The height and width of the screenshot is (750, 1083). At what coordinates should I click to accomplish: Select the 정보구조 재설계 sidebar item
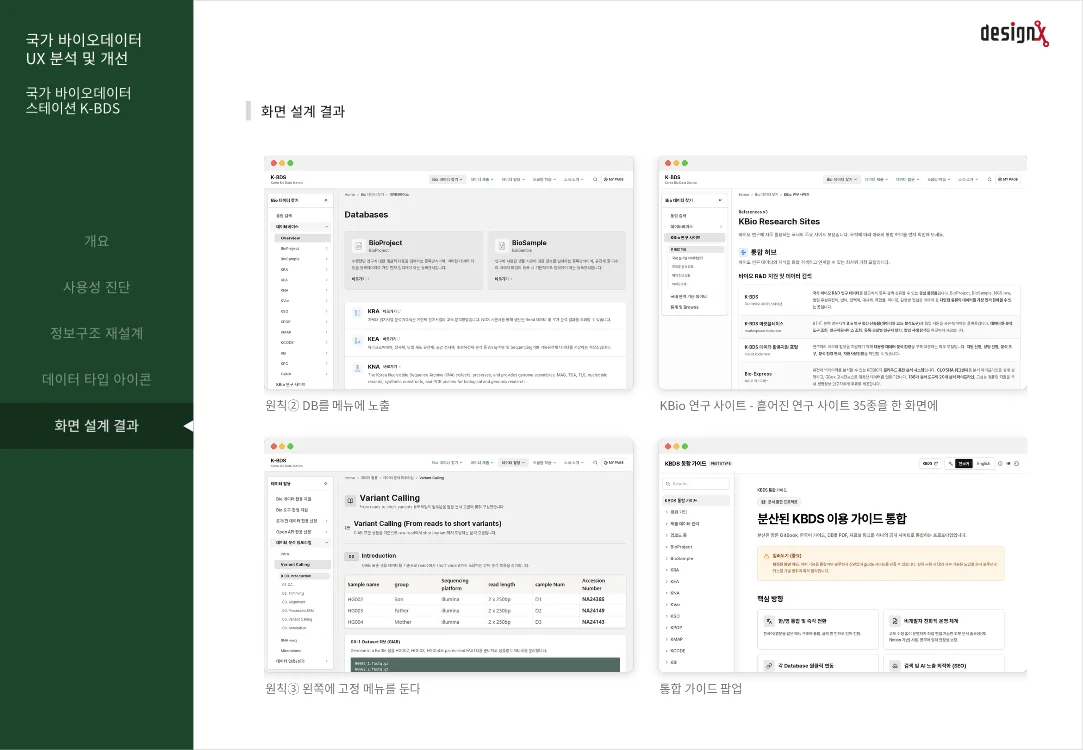click(x=96, y=334)
